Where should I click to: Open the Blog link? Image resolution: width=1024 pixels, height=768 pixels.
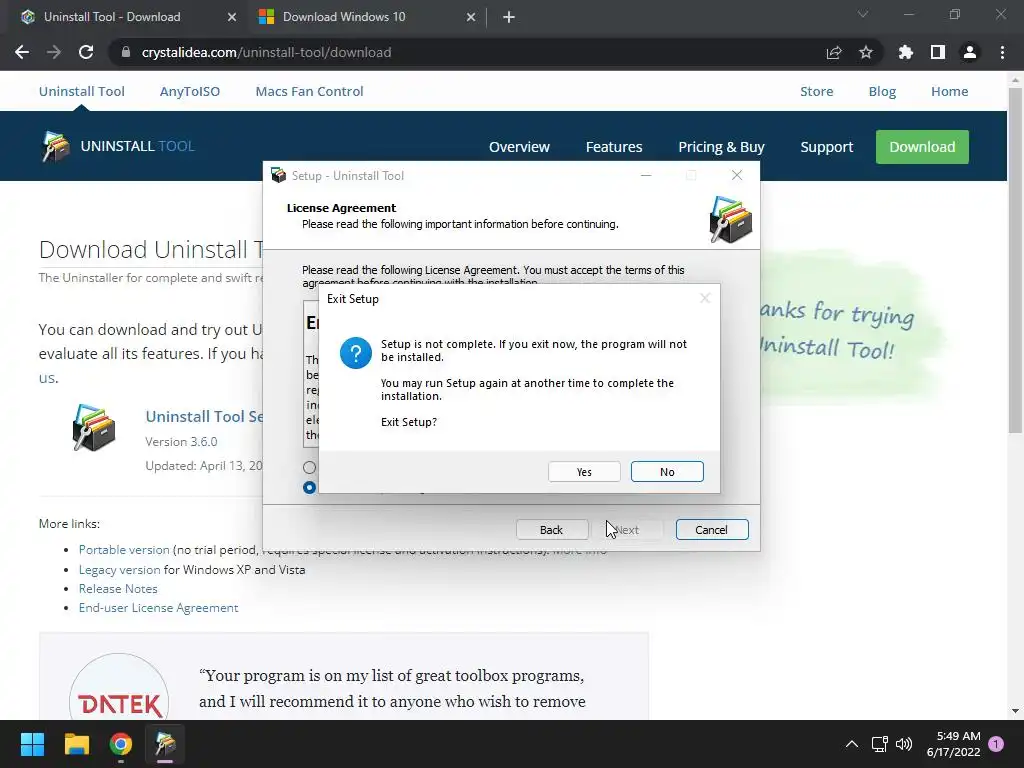[x=882, y=91]
